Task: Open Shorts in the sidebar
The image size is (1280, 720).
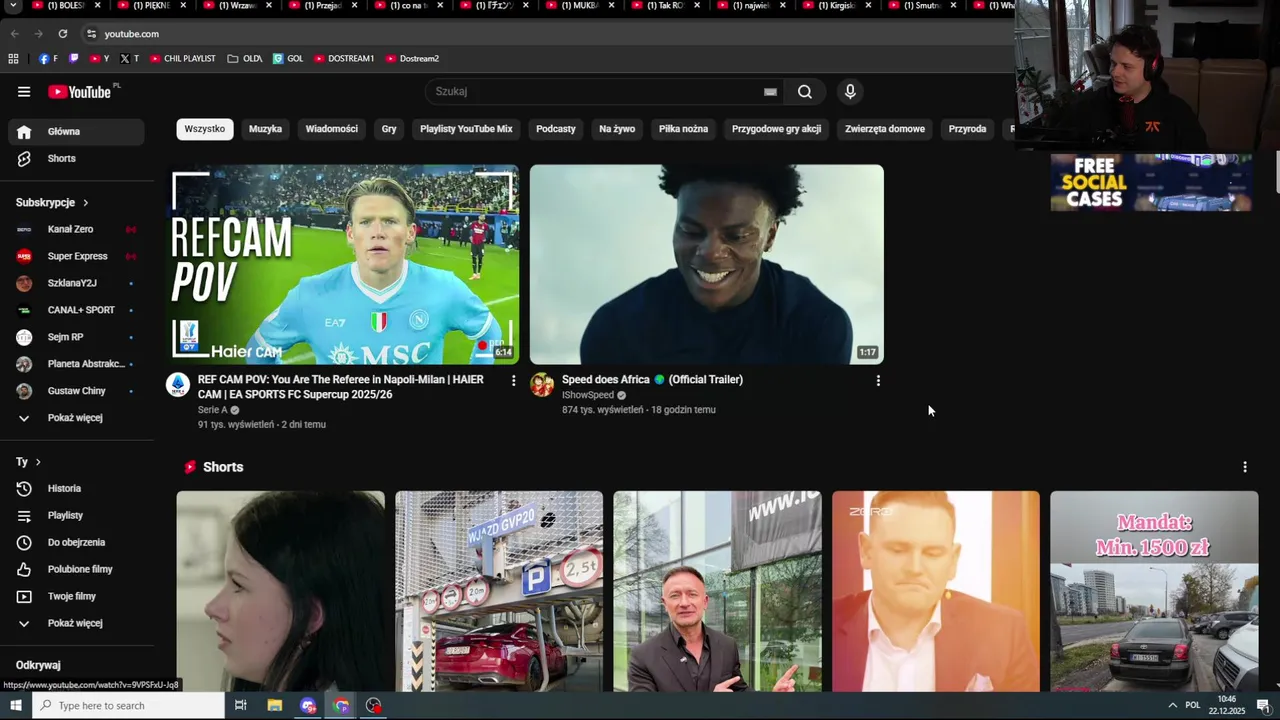Action: (x=76, y=159)
